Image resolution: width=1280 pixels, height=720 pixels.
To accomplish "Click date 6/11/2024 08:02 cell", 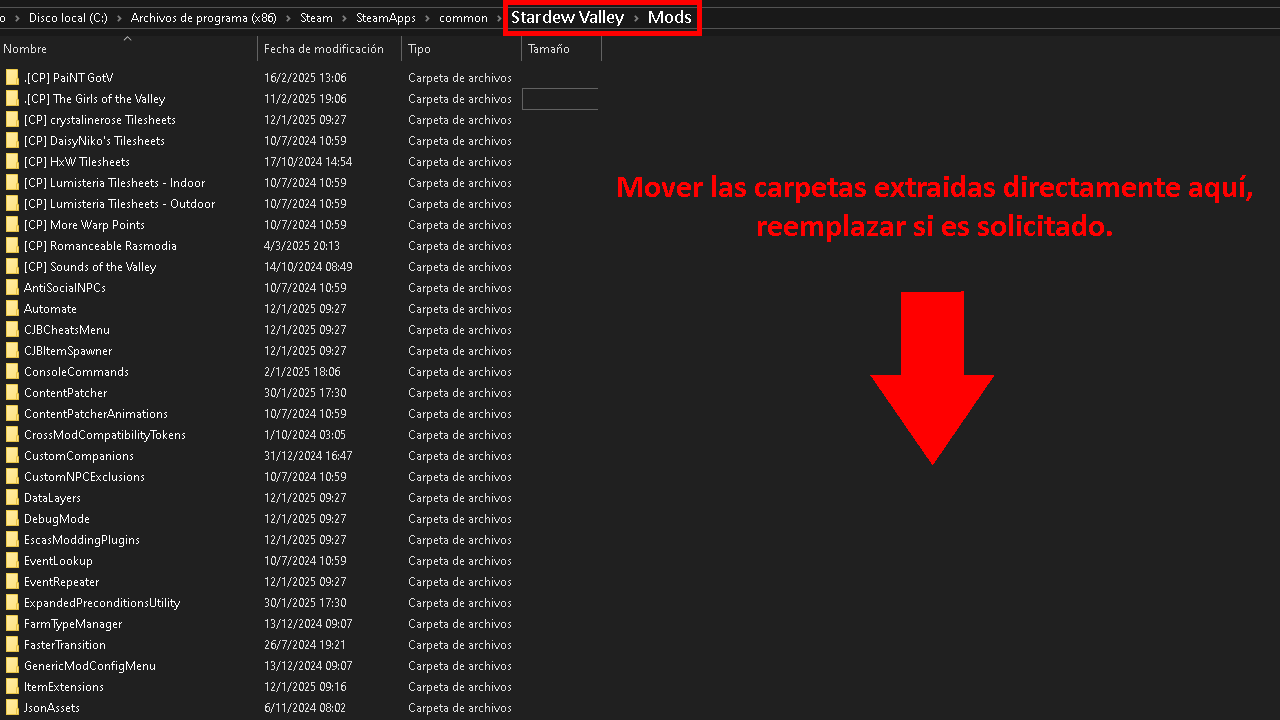I will (x=305, y=708).
